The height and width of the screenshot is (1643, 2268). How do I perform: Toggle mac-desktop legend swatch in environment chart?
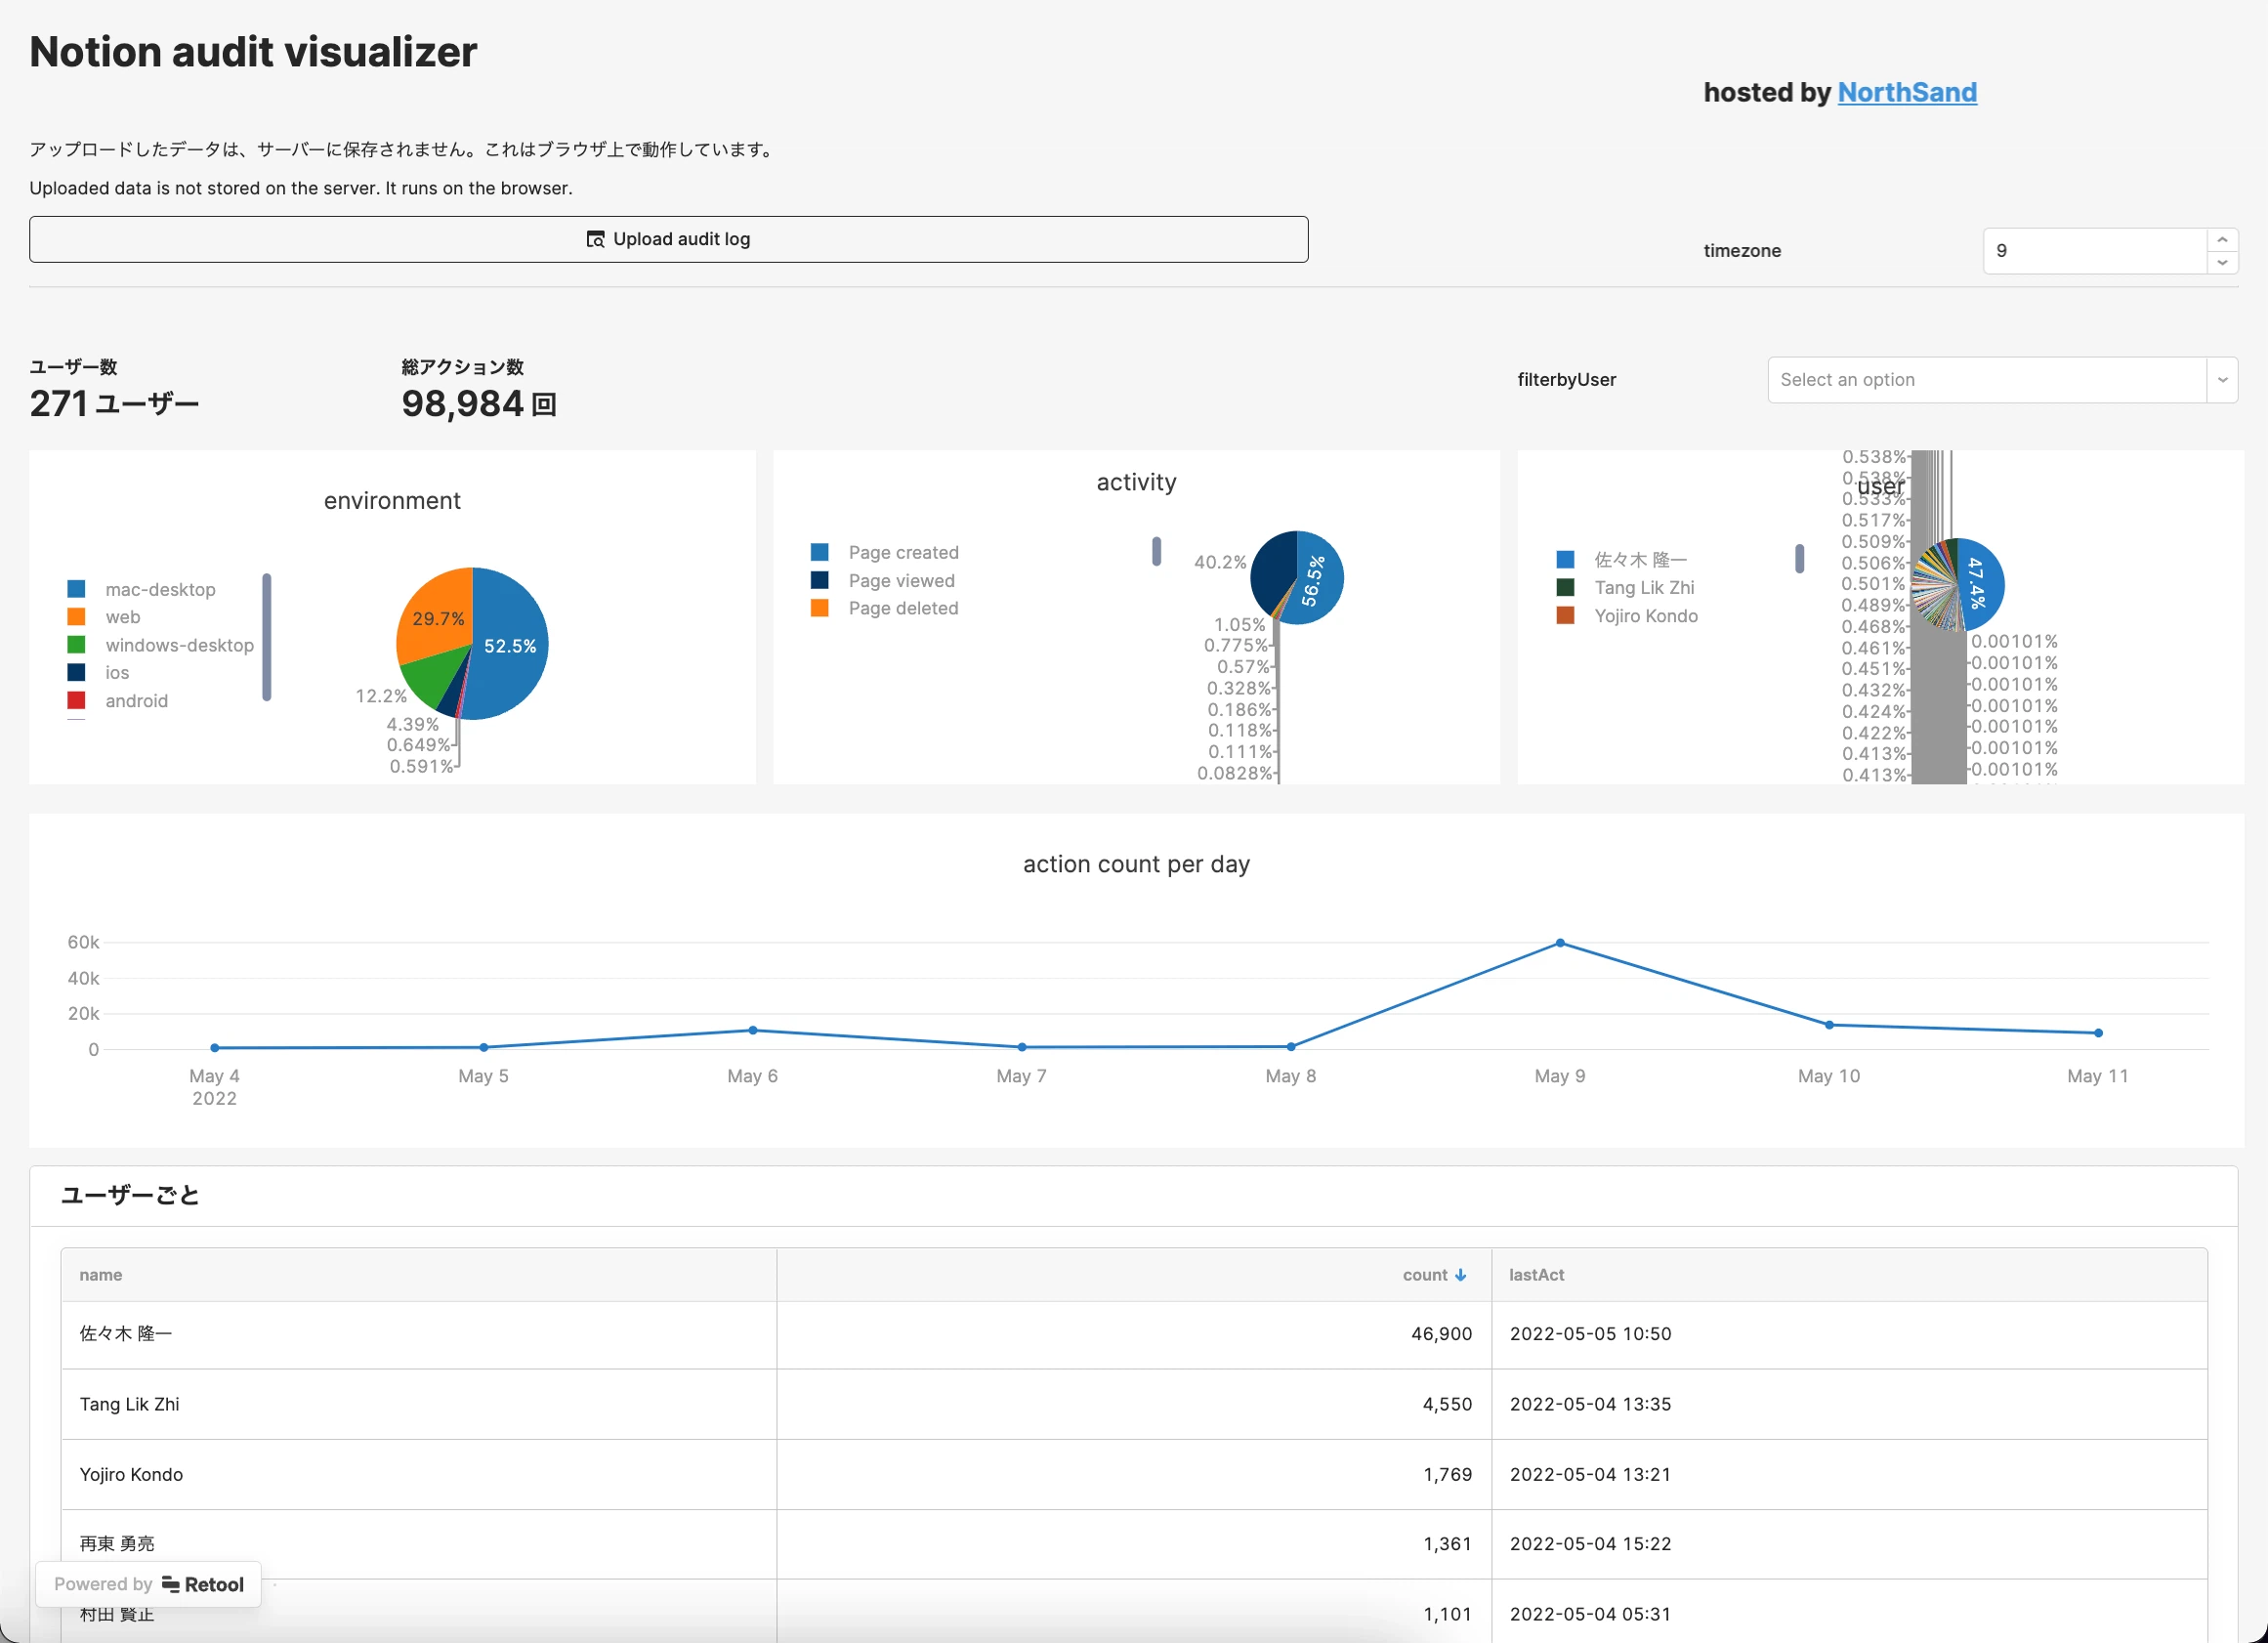coord(77,589)
